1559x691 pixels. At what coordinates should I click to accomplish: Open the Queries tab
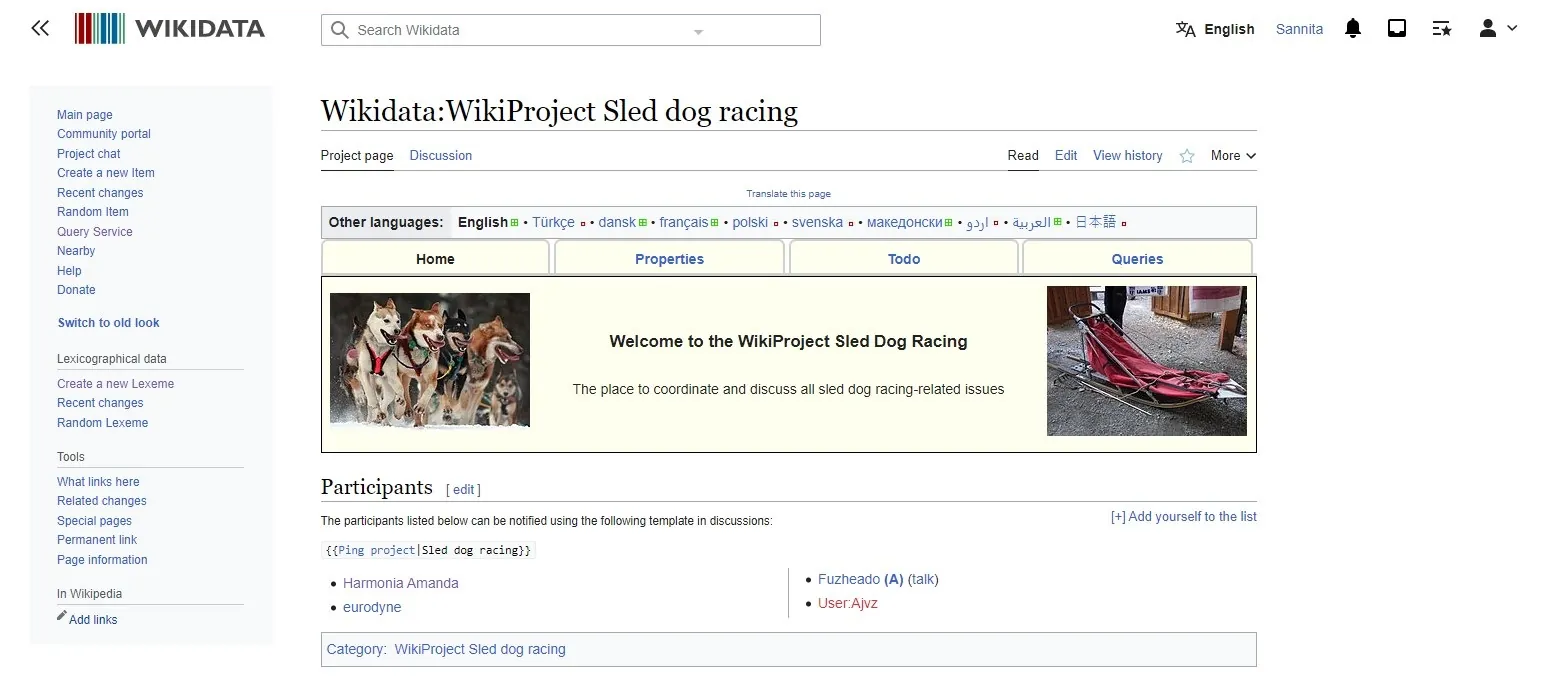point(1137,259)
